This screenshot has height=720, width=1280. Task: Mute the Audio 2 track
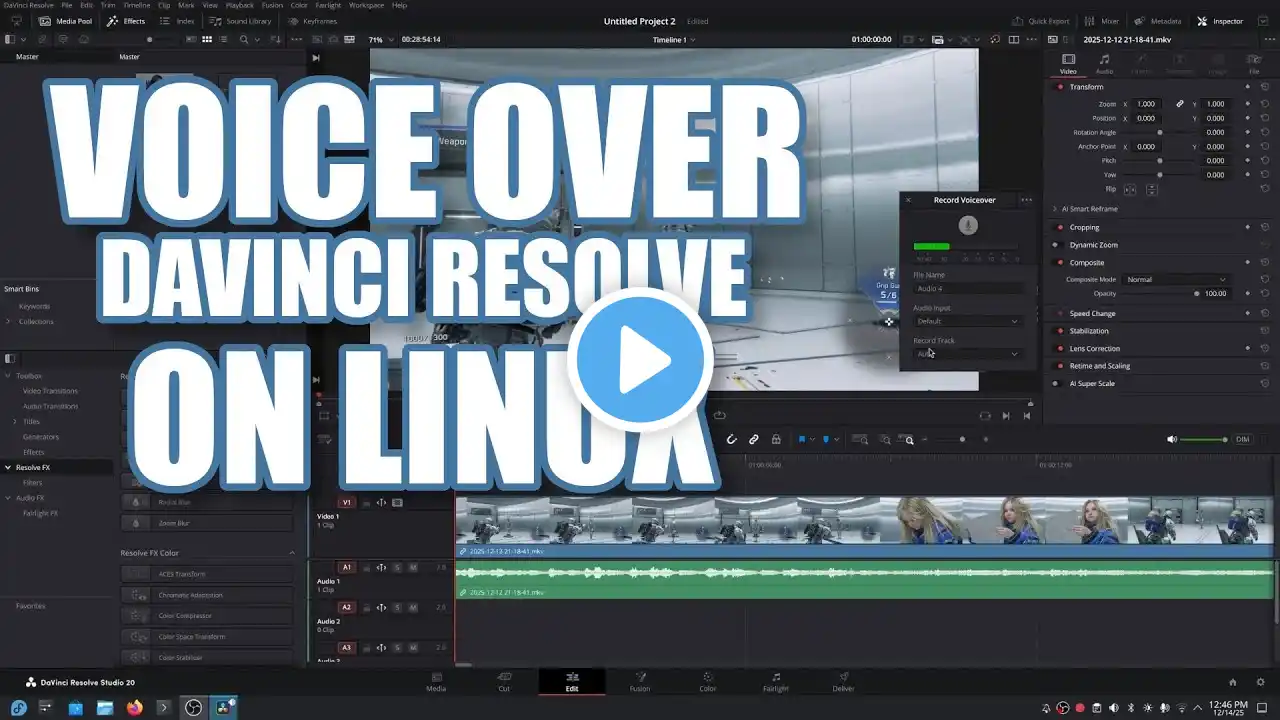(x=413, y=607)
